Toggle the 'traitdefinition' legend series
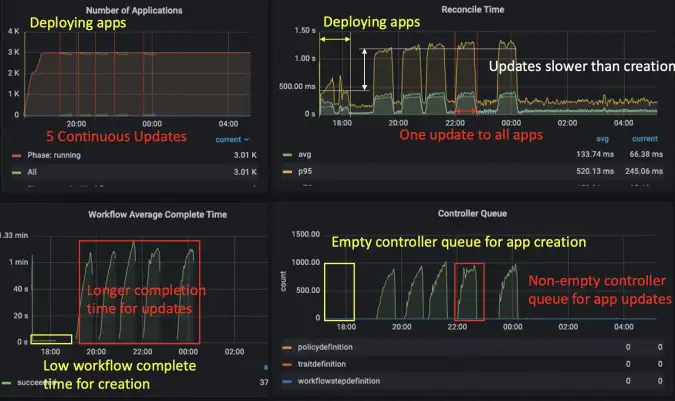Screen dimensions: 675x401 (322, 364)
